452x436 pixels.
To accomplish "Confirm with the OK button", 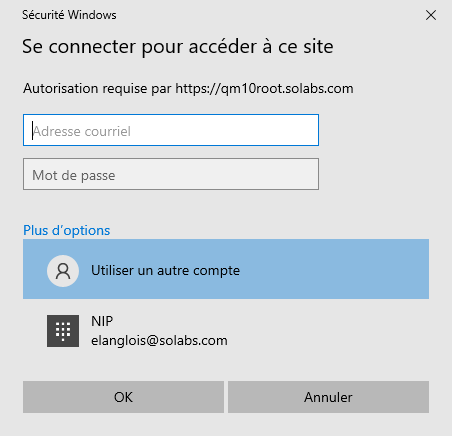I will click(123, 397).
